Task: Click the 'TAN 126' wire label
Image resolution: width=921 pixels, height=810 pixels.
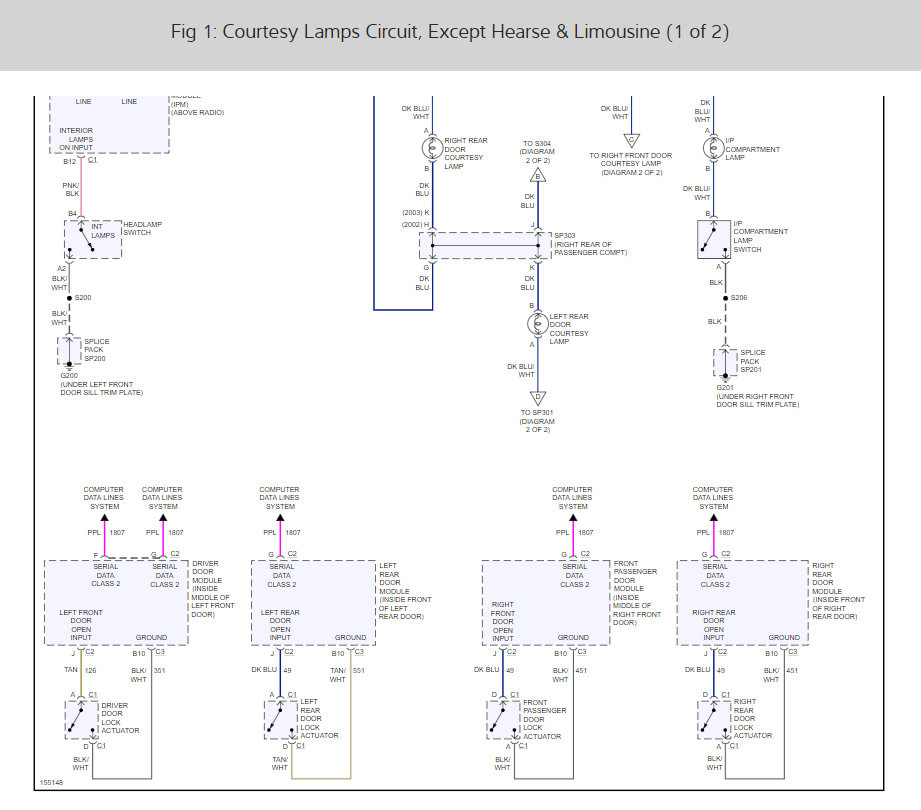Action: tap(80, 670)
